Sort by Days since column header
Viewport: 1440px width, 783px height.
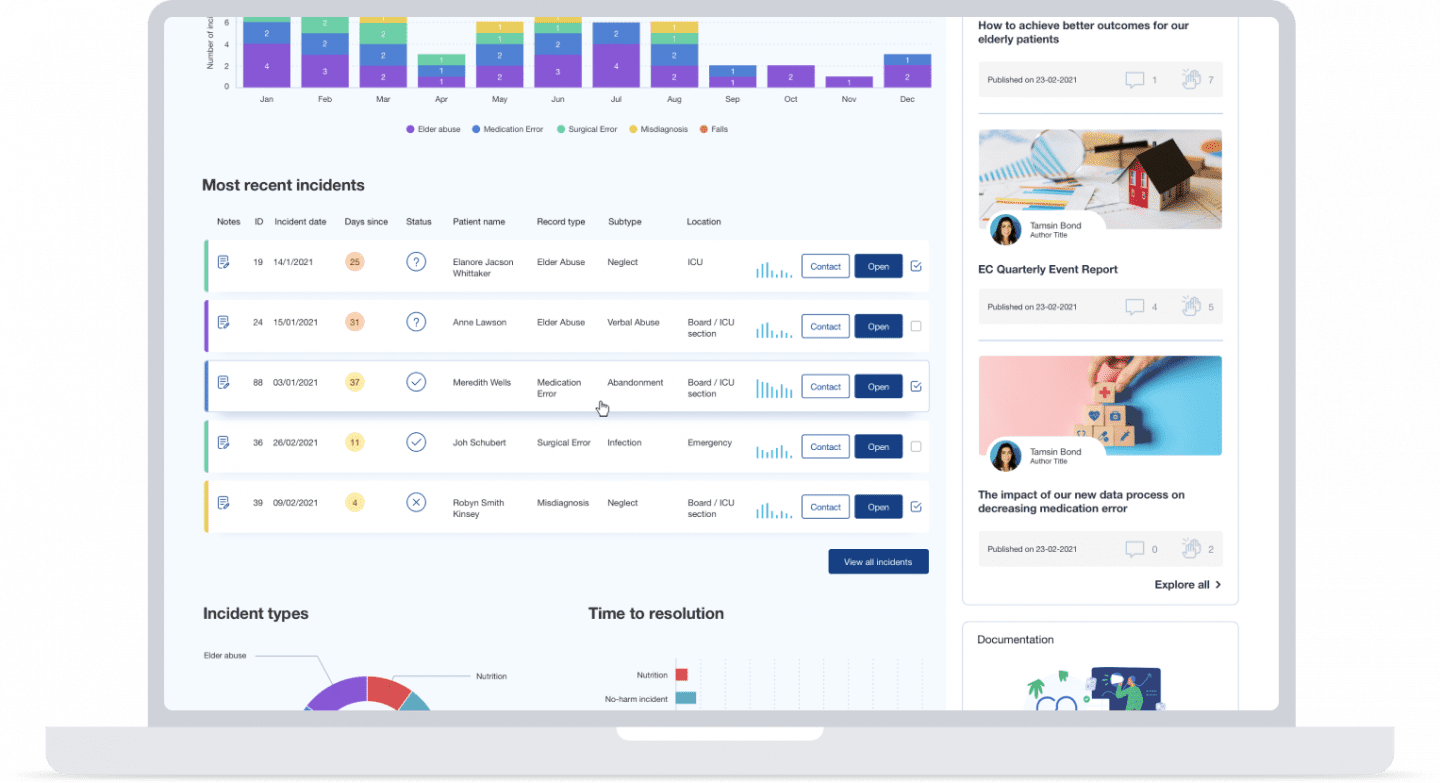pyautogui.click(x=366, y=222)
